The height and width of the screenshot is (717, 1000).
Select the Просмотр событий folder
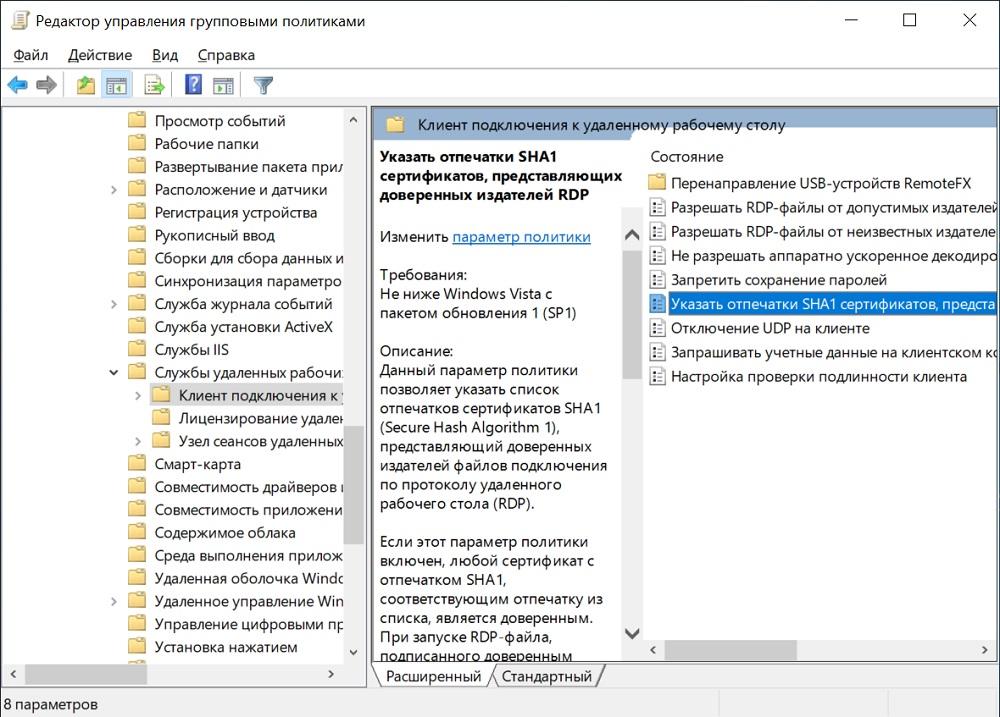220,121
